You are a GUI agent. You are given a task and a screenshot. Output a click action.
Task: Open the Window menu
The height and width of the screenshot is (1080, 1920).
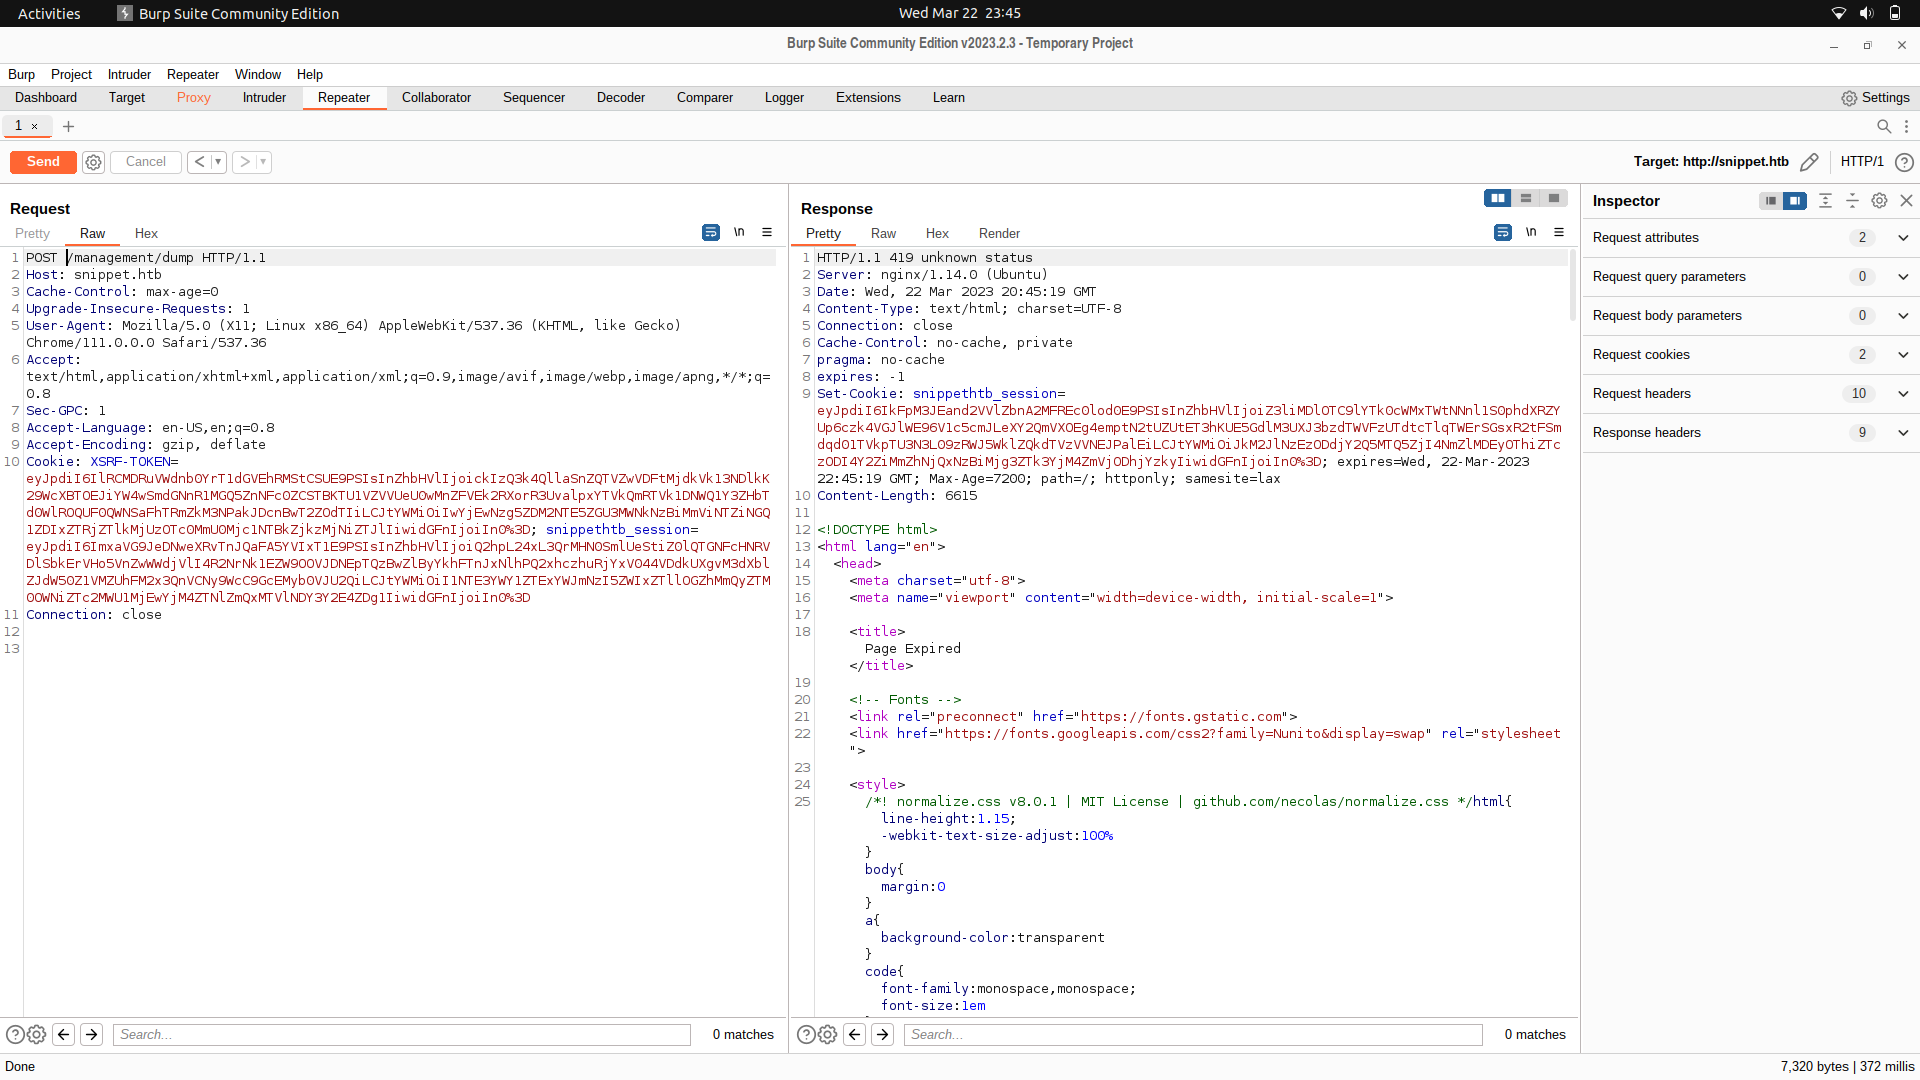[257, 74]
